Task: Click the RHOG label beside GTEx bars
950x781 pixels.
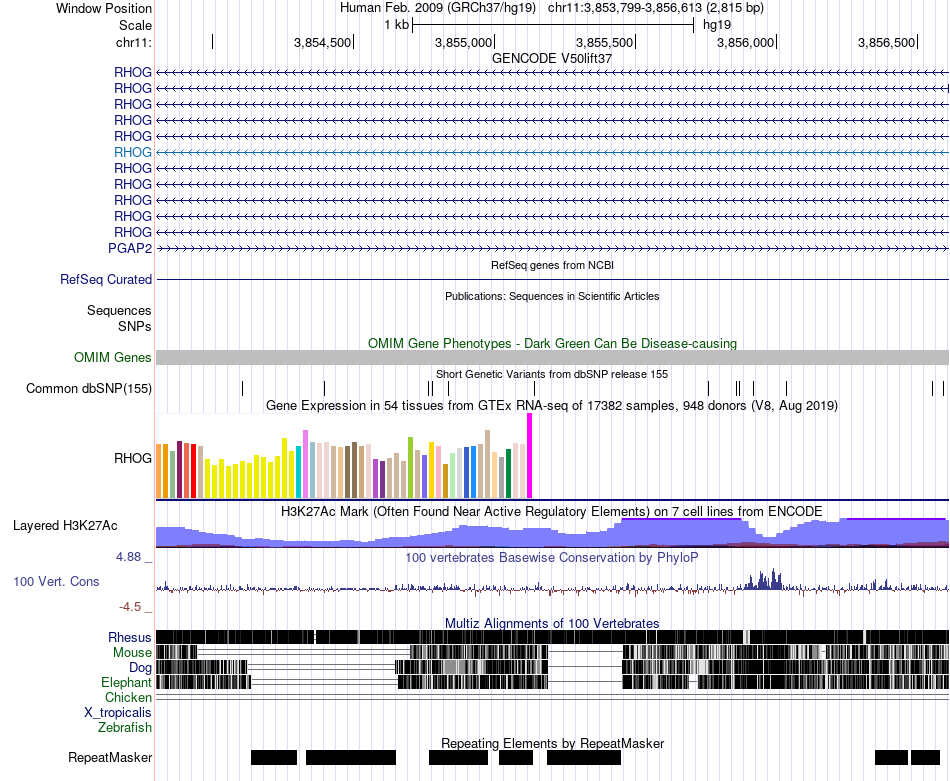Action: (133, 458)
